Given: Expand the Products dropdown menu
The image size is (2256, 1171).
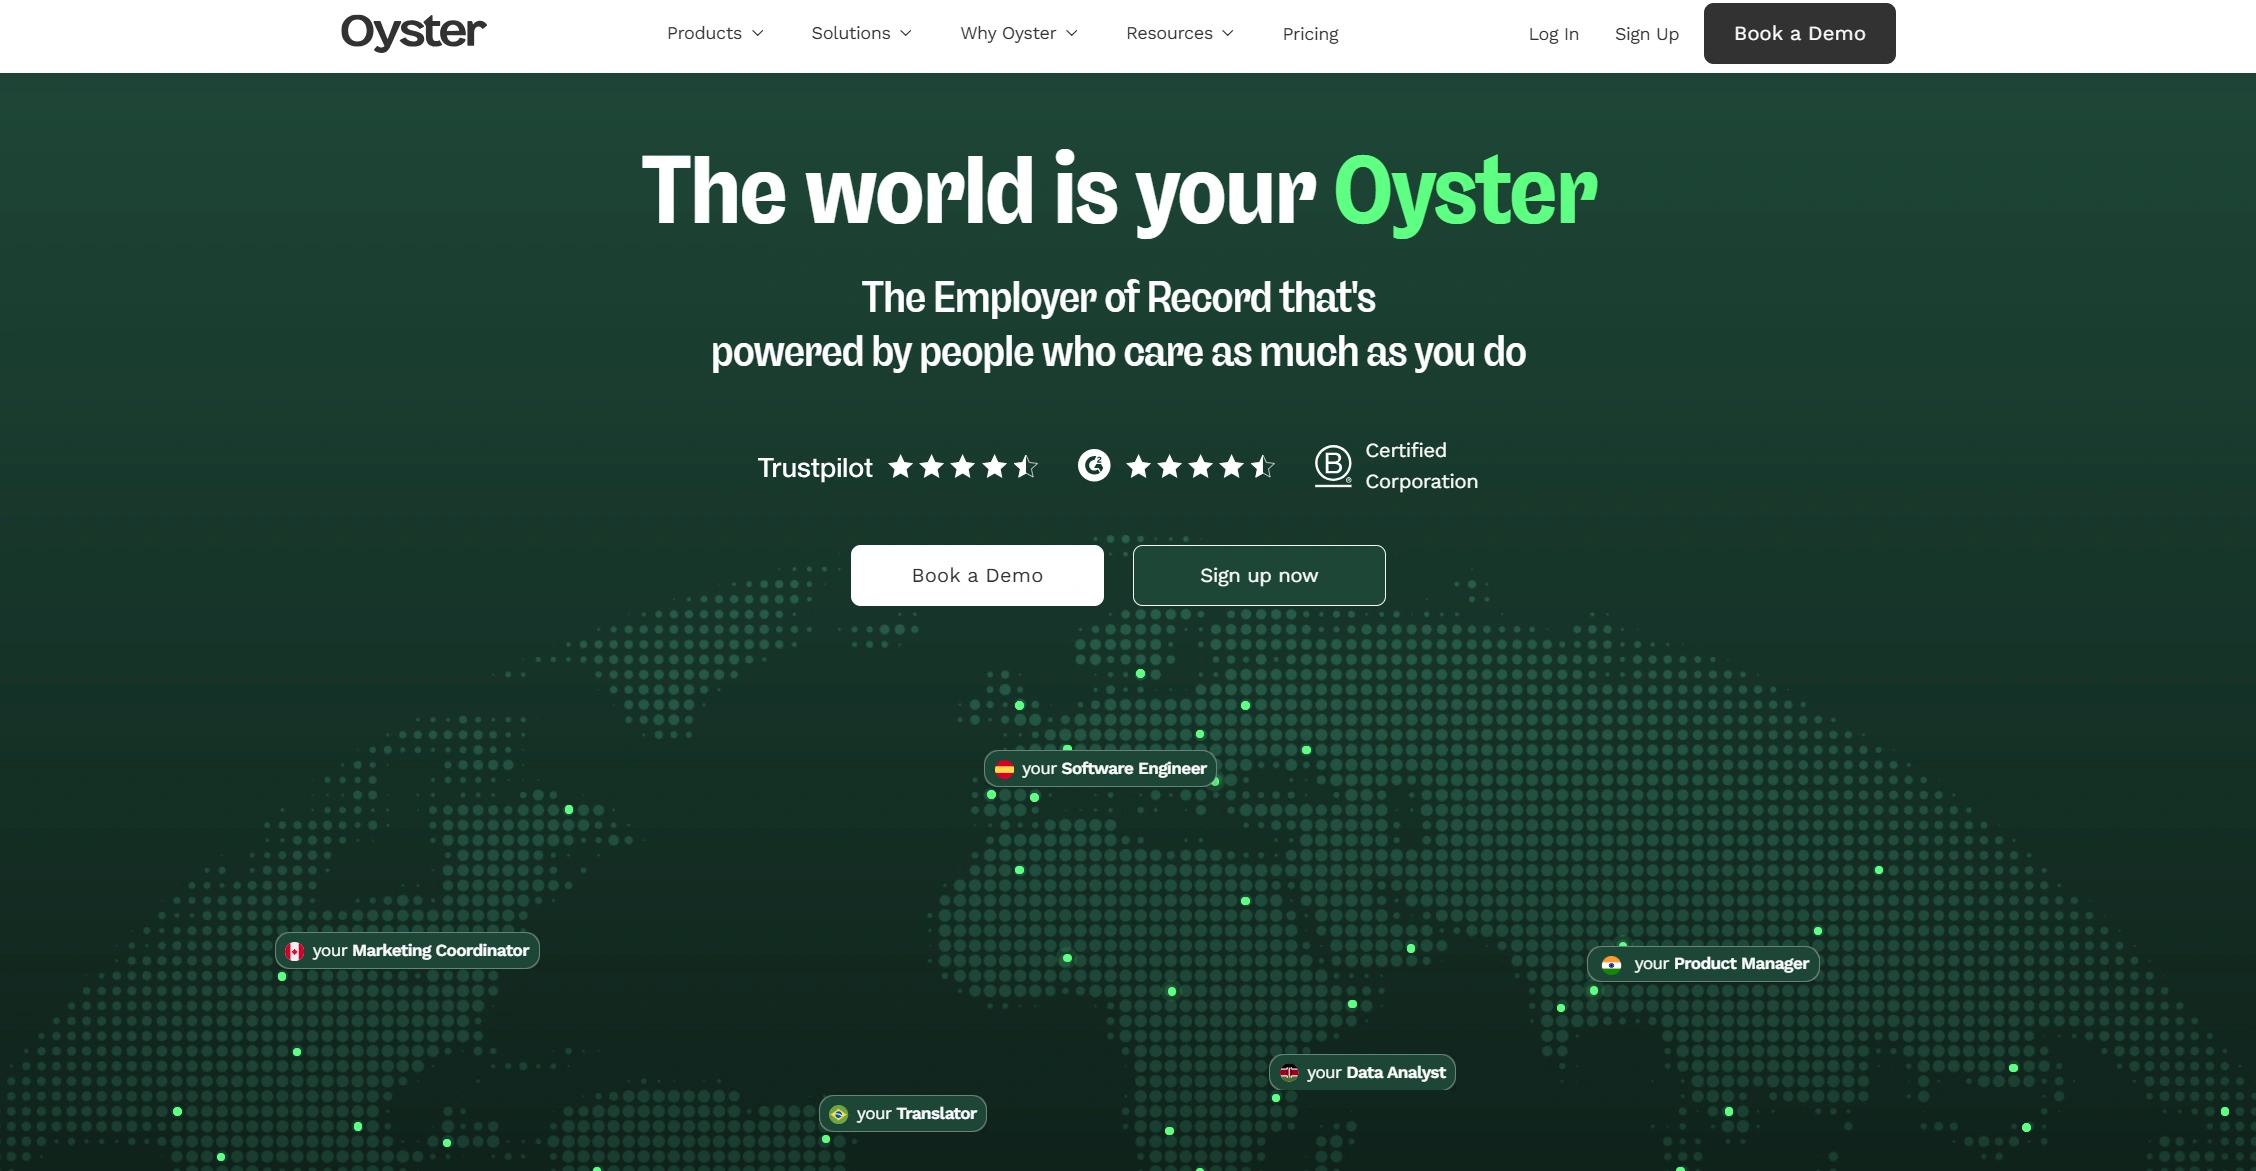Looking at the screenshot, I should (714, 33).
